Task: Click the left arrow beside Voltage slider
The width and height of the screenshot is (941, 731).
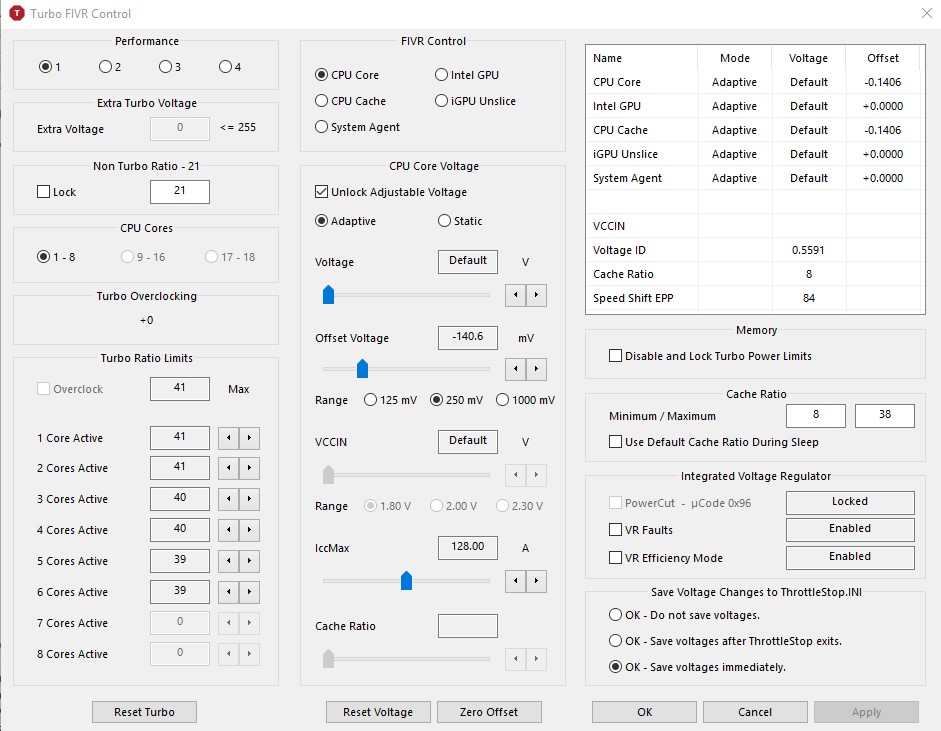Action: tap(516, 295)
